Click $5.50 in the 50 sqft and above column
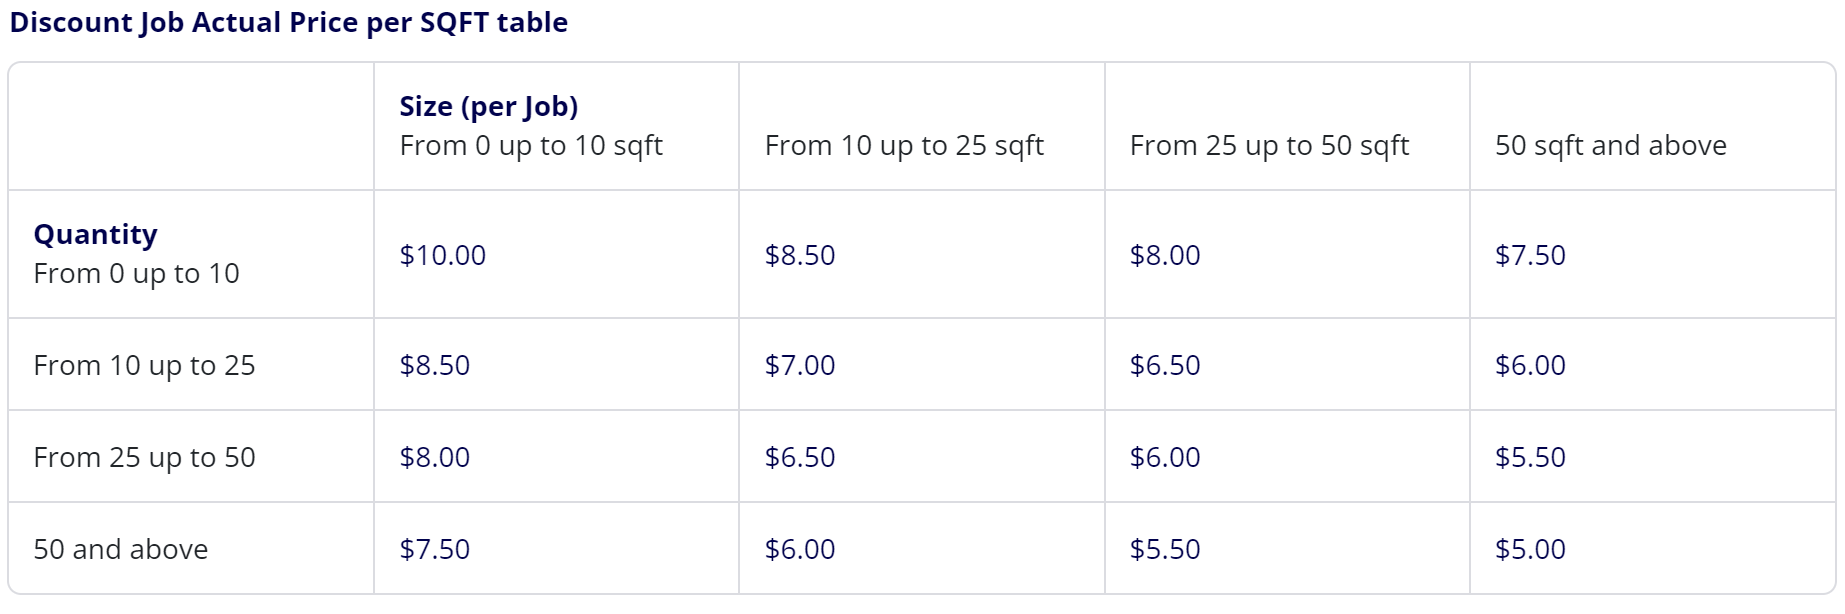 [x=1531, y=457]
